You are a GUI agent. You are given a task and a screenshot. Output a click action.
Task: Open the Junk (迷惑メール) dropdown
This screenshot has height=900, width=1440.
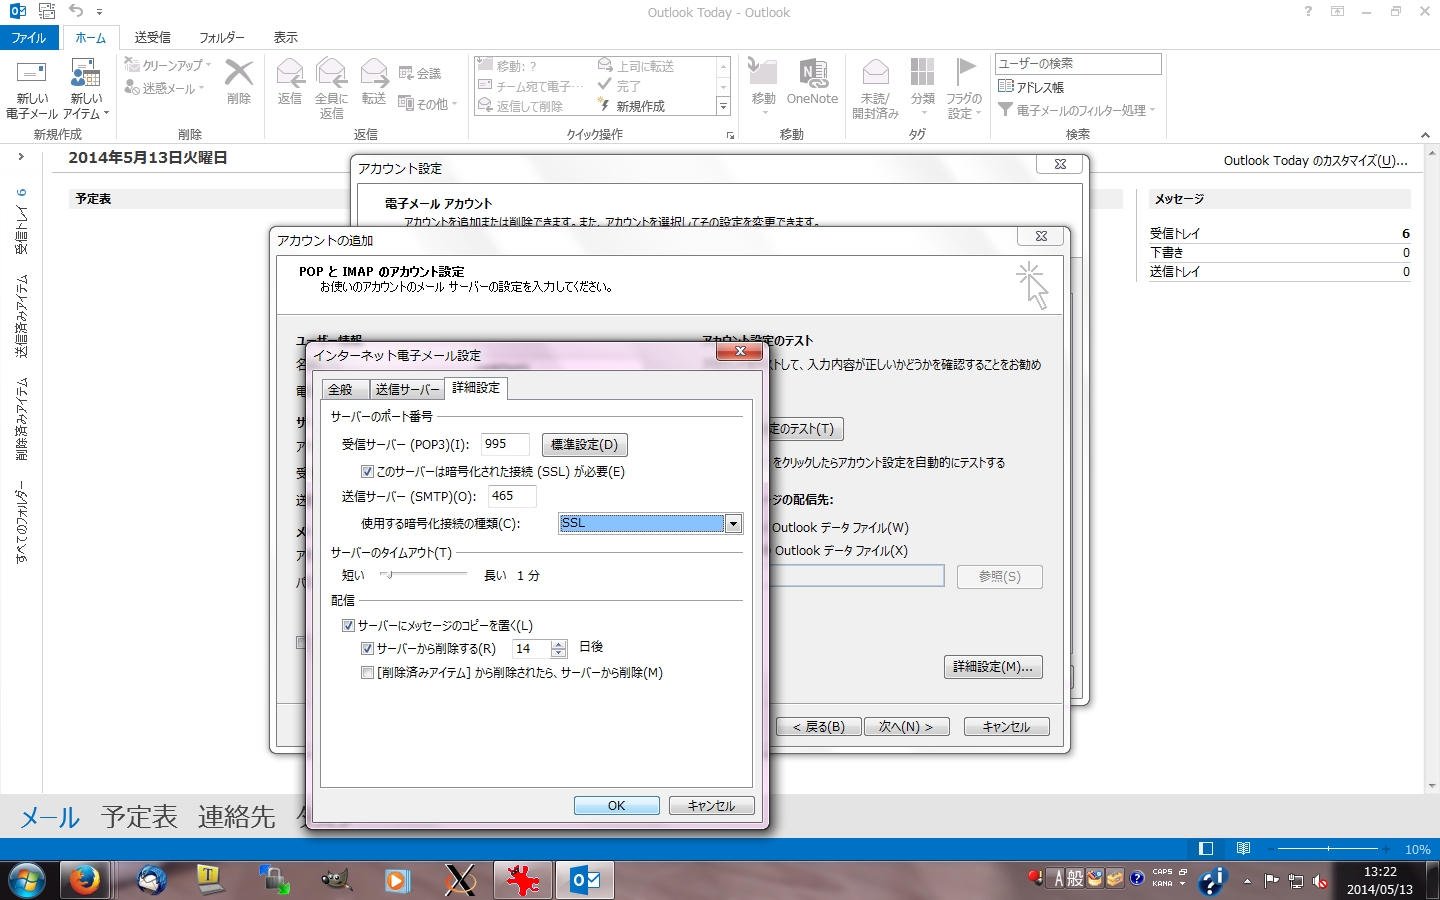point(165,88)
